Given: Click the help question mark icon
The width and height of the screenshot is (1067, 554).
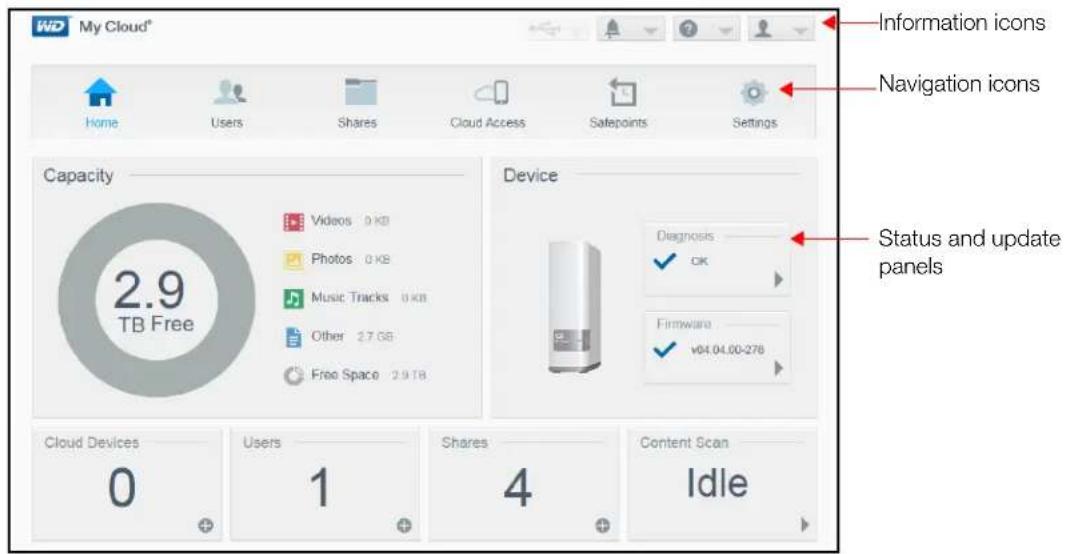Looking at the screenshot, I should tap(689, 29).
